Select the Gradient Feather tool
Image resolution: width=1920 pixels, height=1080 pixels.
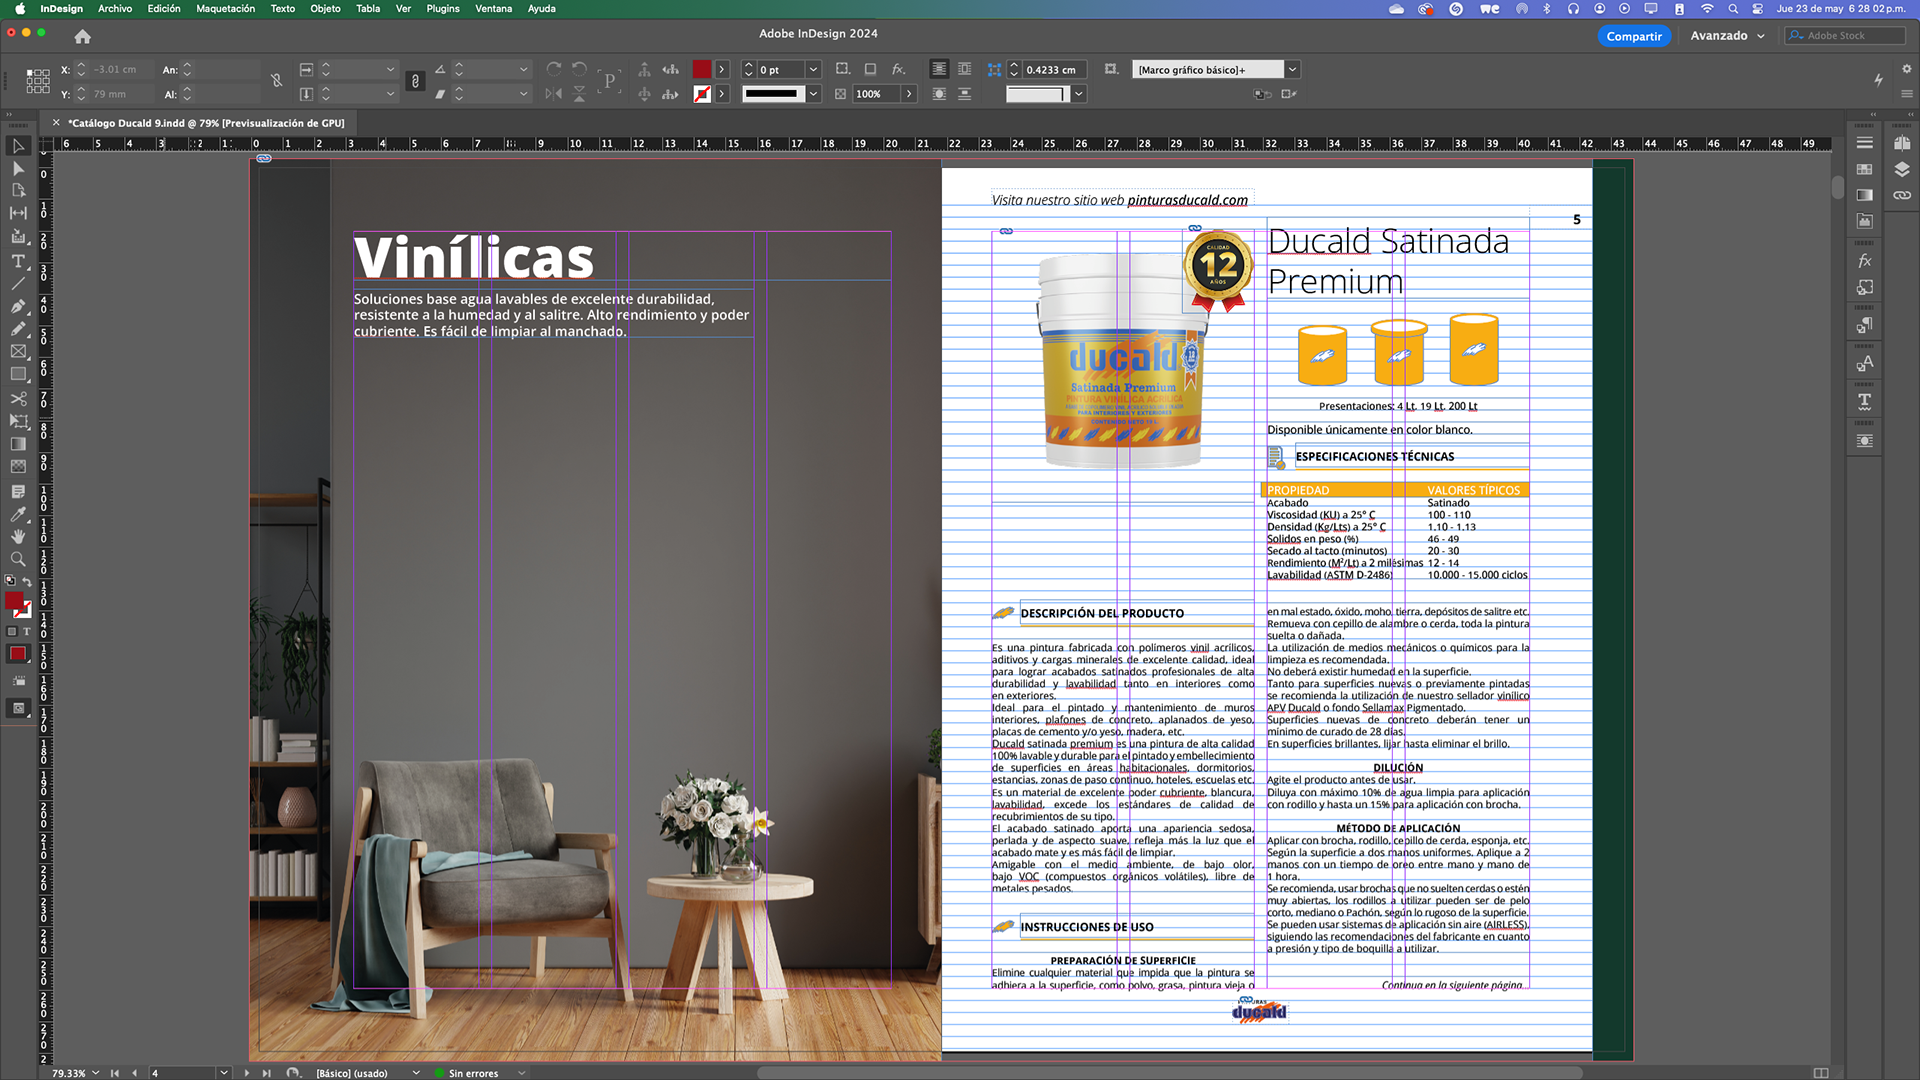18,467
